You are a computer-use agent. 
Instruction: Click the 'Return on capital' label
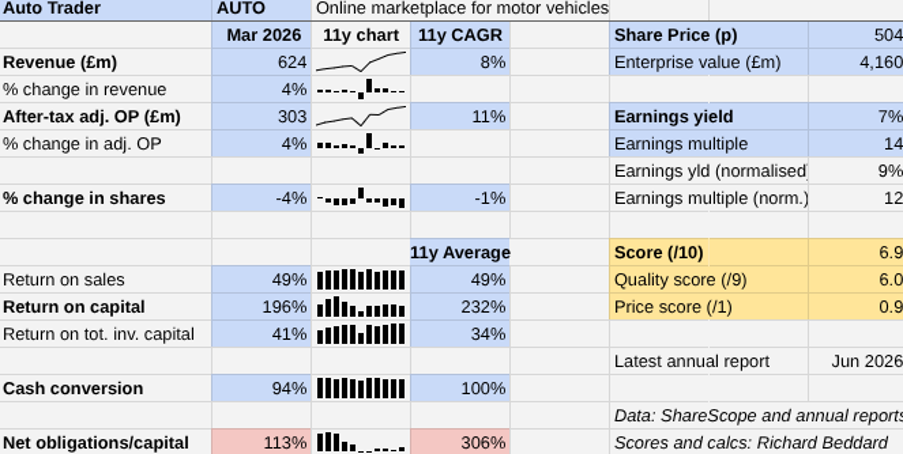click(x=74, y=307)
